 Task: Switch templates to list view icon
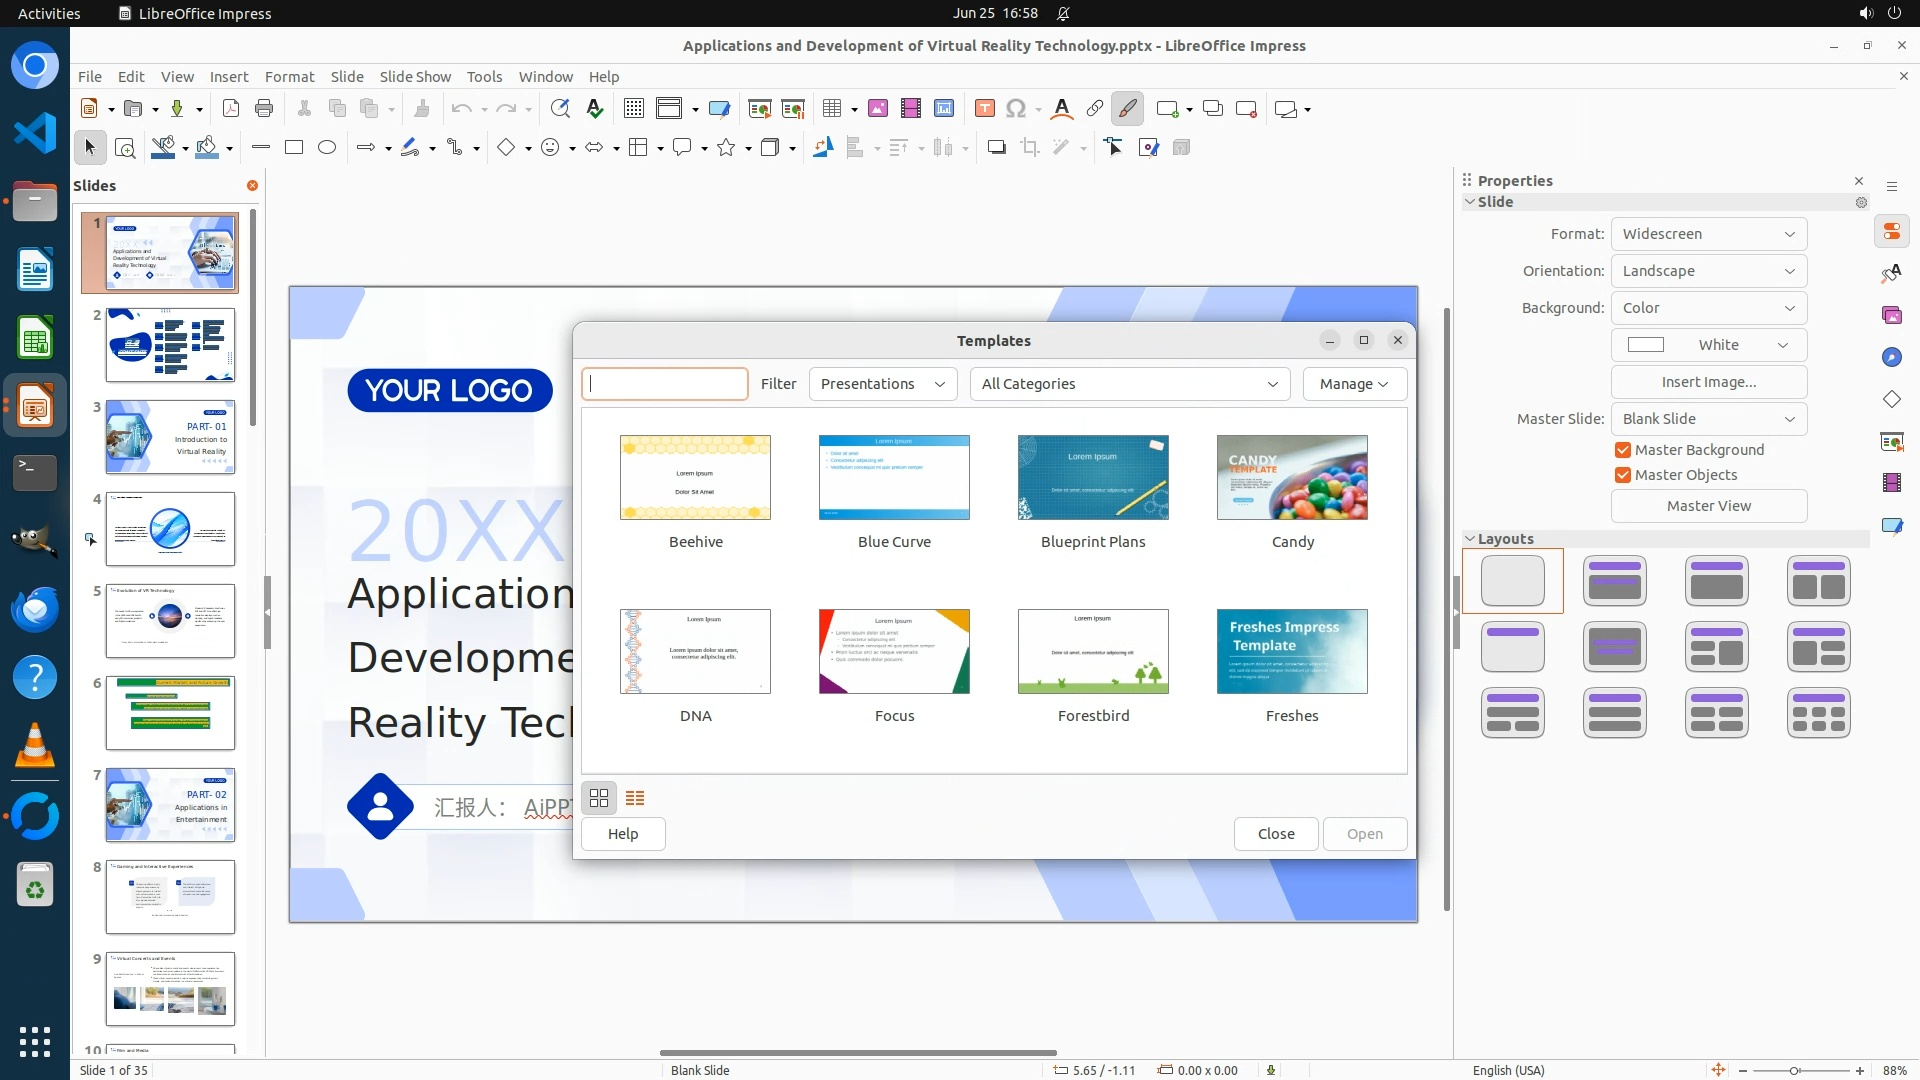tap(635, 798)
